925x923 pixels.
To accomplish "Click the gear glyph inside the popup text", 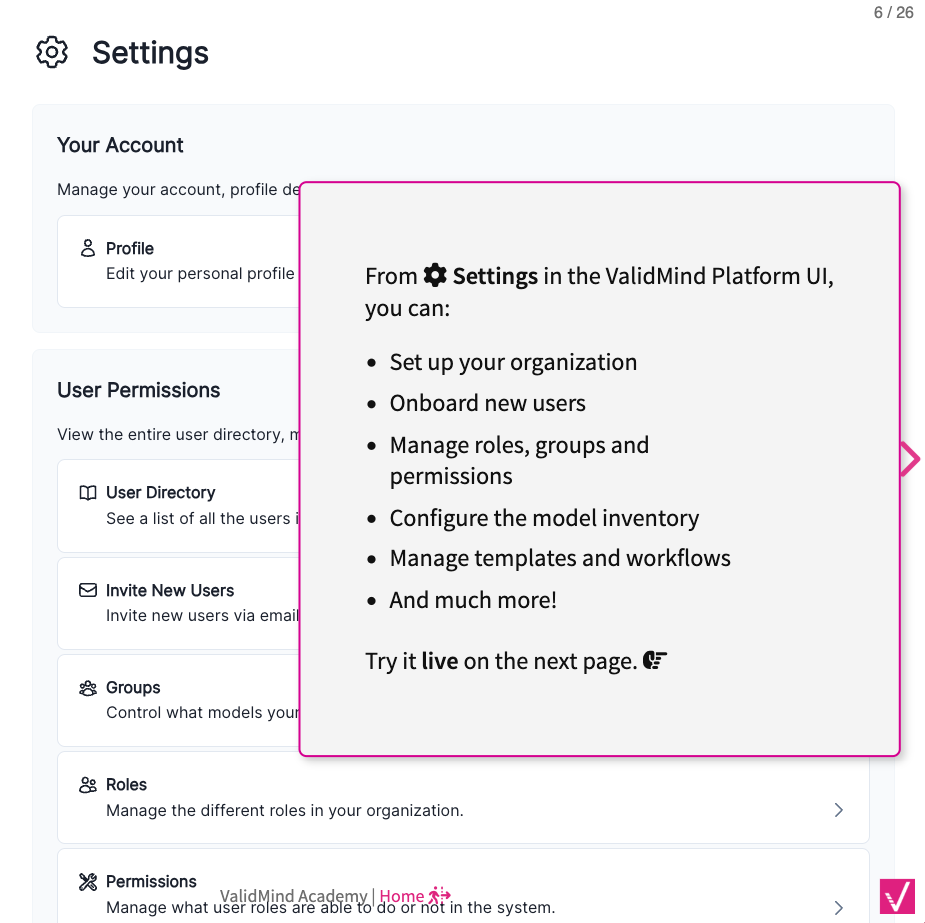I will point(434,275).
